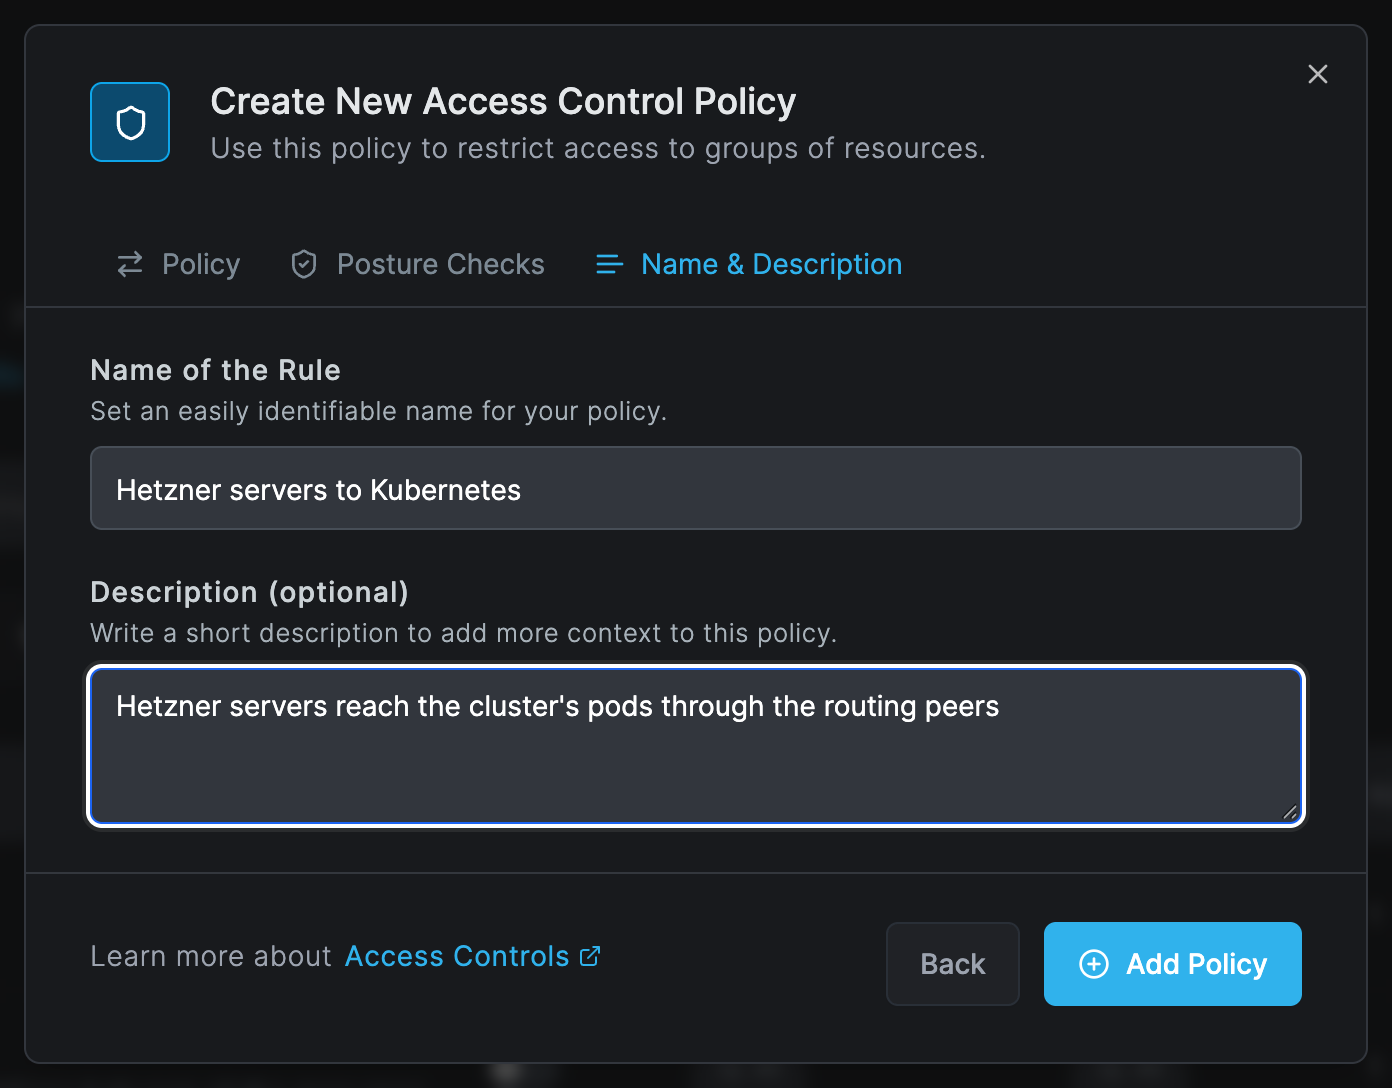Focus the Description text area

pos(696,746)
